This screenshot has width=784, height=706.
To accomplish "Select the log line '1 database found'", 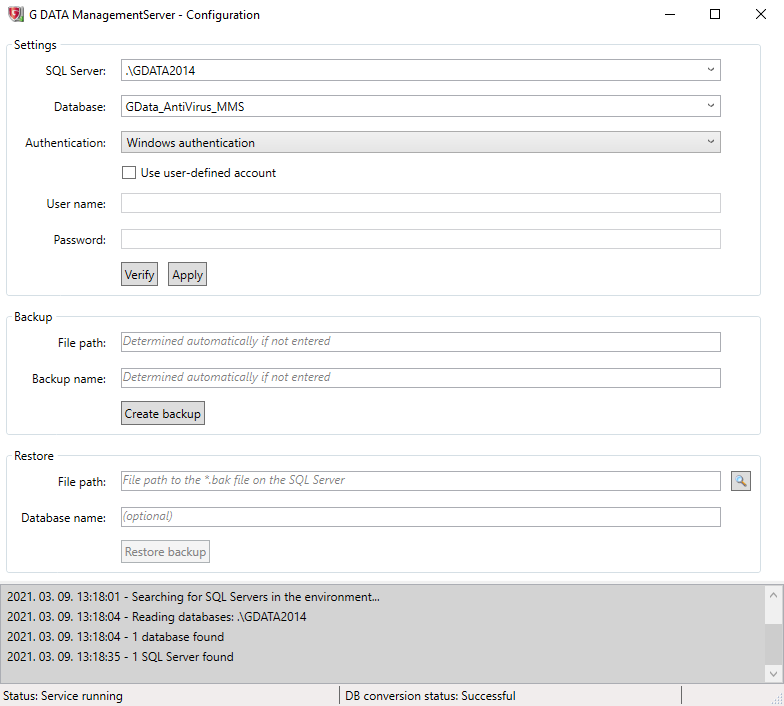I will [x=116, y=636].
